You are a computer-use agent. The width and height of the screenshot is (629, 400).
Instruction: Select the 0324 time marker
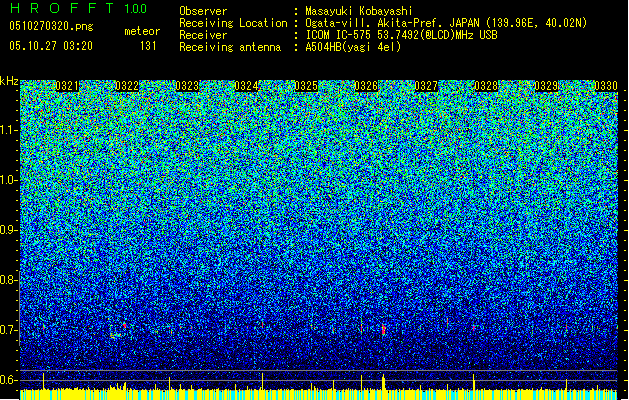pyautogui.click(x=246, y=86)
